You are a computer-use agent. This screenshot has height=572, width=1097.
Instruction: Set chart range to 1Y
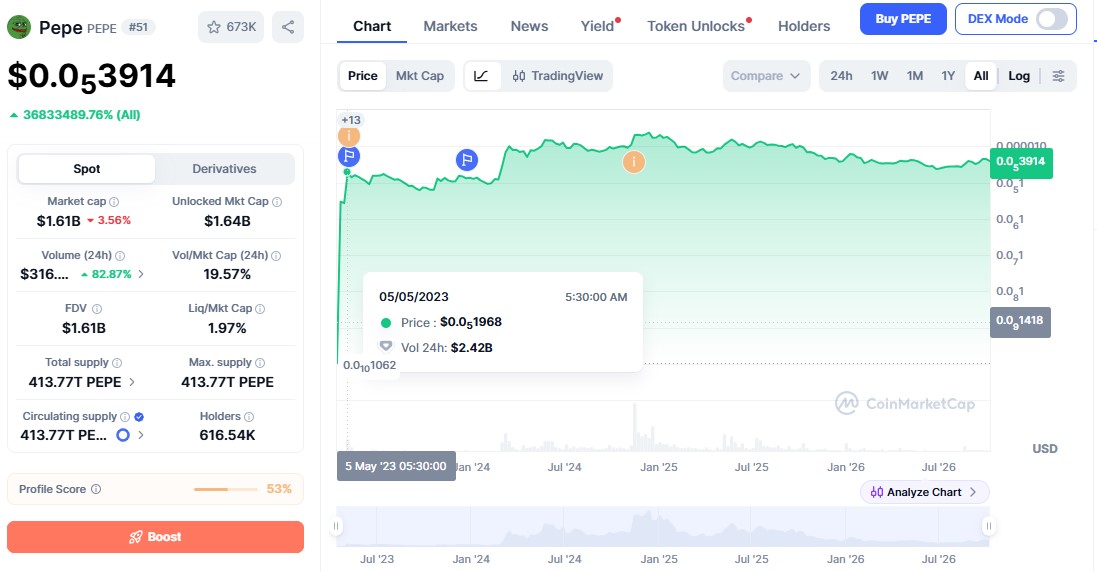[x=948, y=76]
